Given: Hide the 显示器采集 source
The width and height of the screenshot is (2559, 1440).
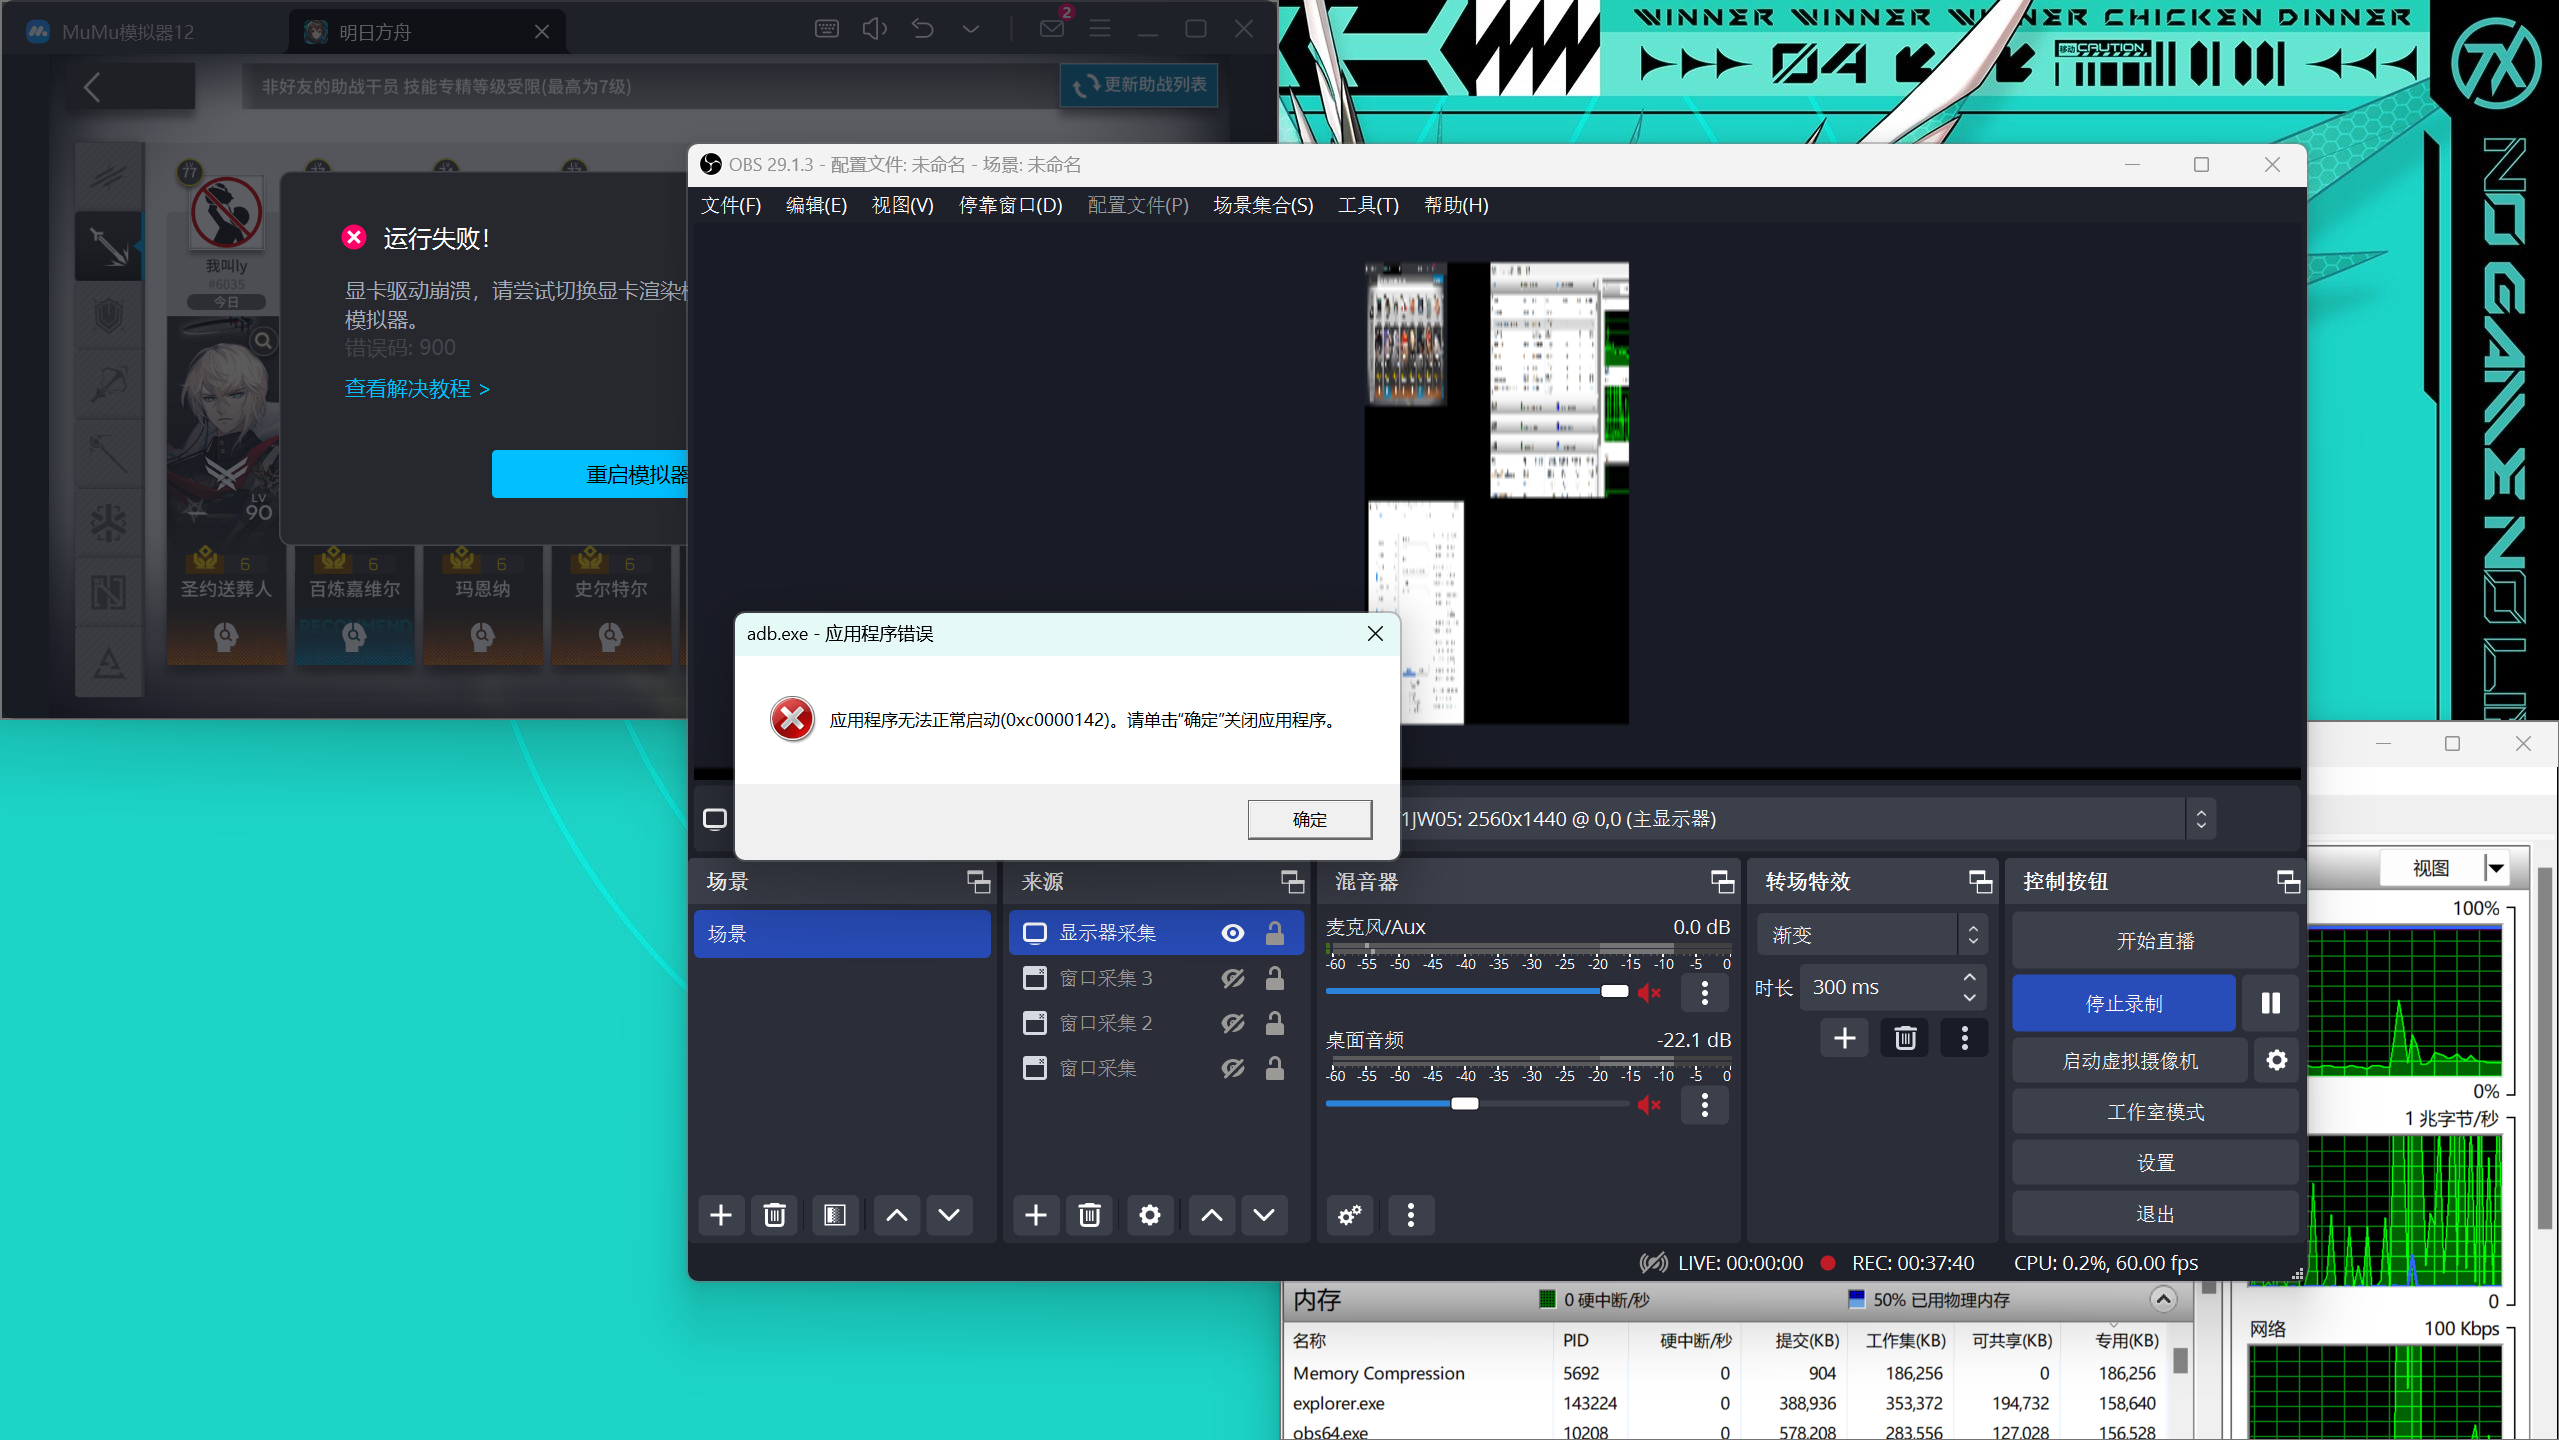Looking at the screenshot, I should pyautogui.click(x=1233, y=933).
